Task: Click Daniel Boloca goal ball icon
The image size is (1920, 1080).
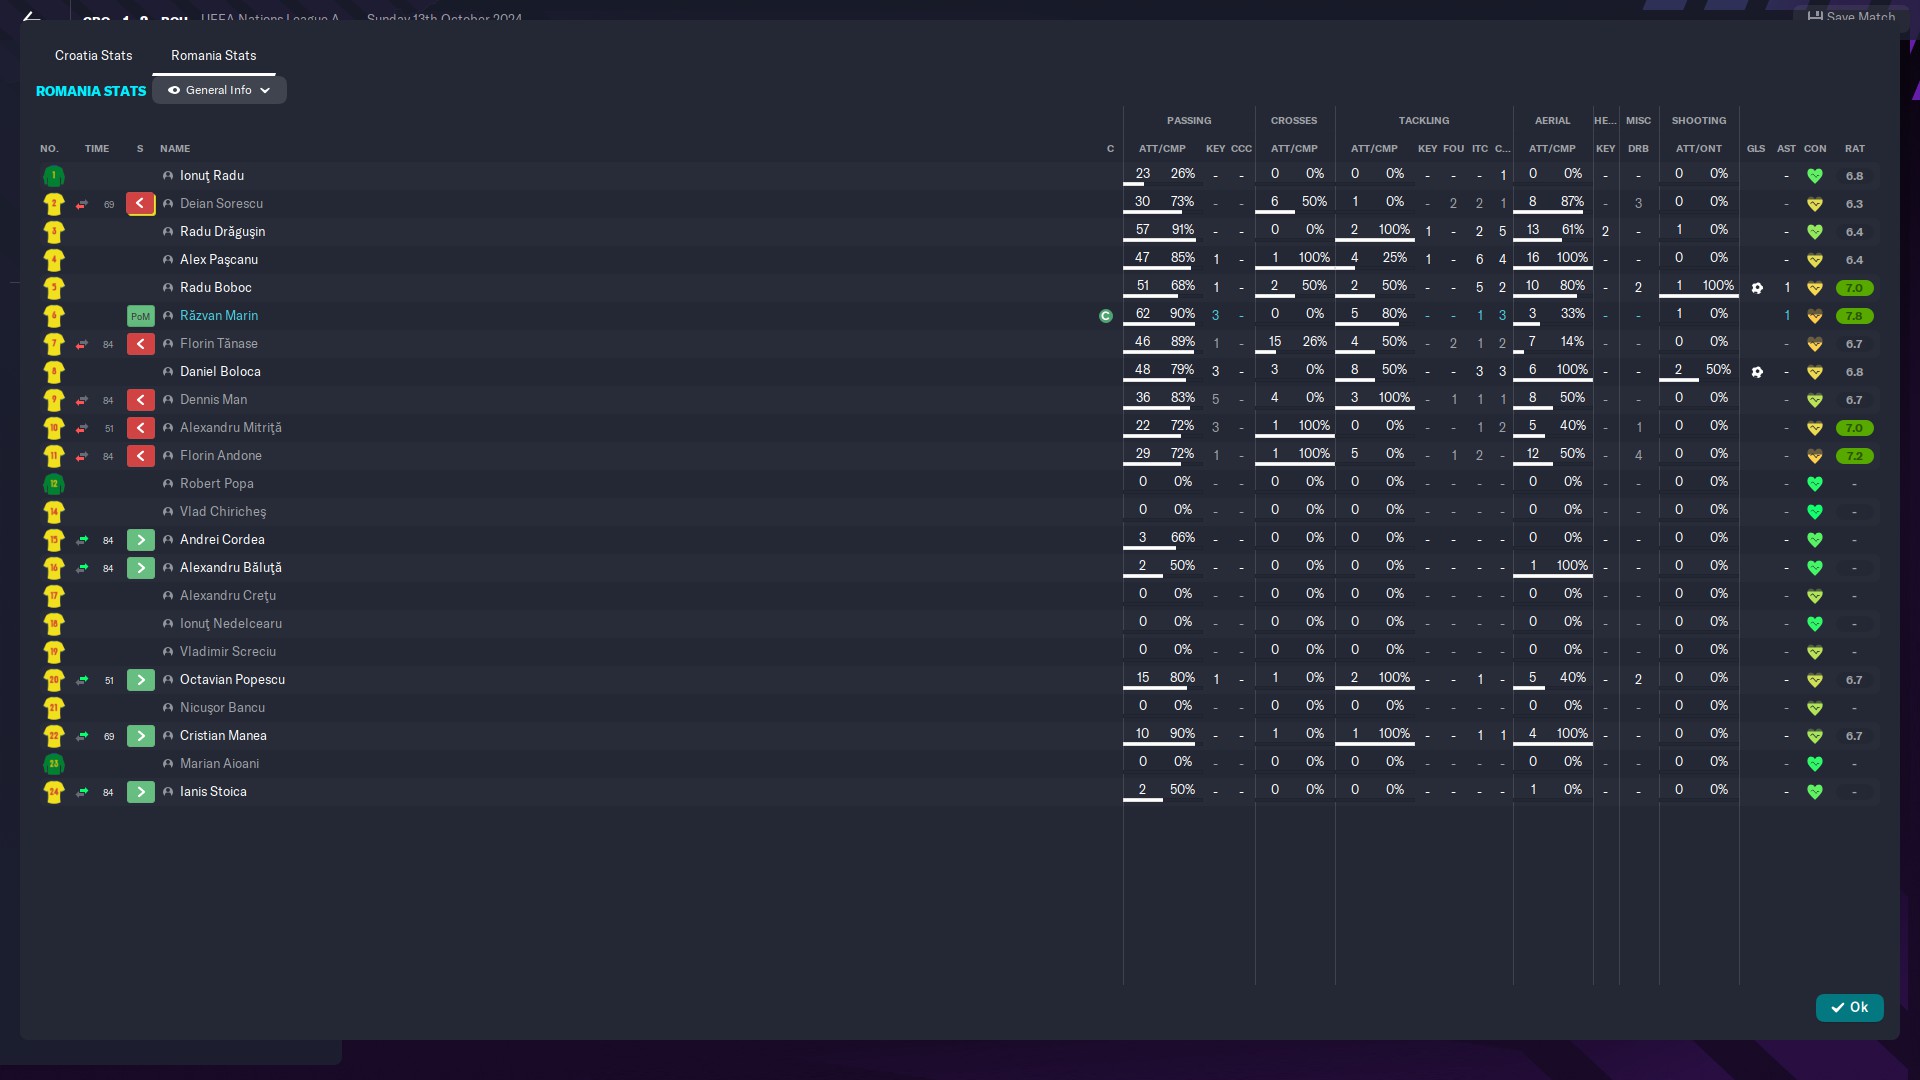Action: tap(1757, 372)
